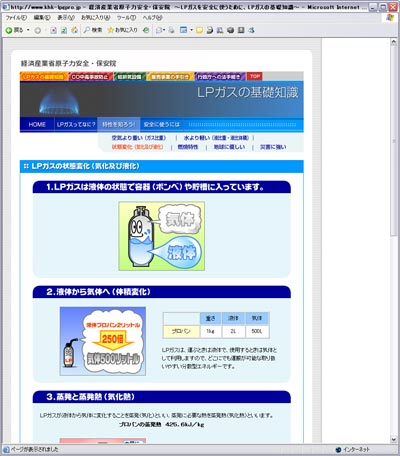Click the Forward navigation arrow icon
Viewport: 400px width, 456px height.
(38, 30)
